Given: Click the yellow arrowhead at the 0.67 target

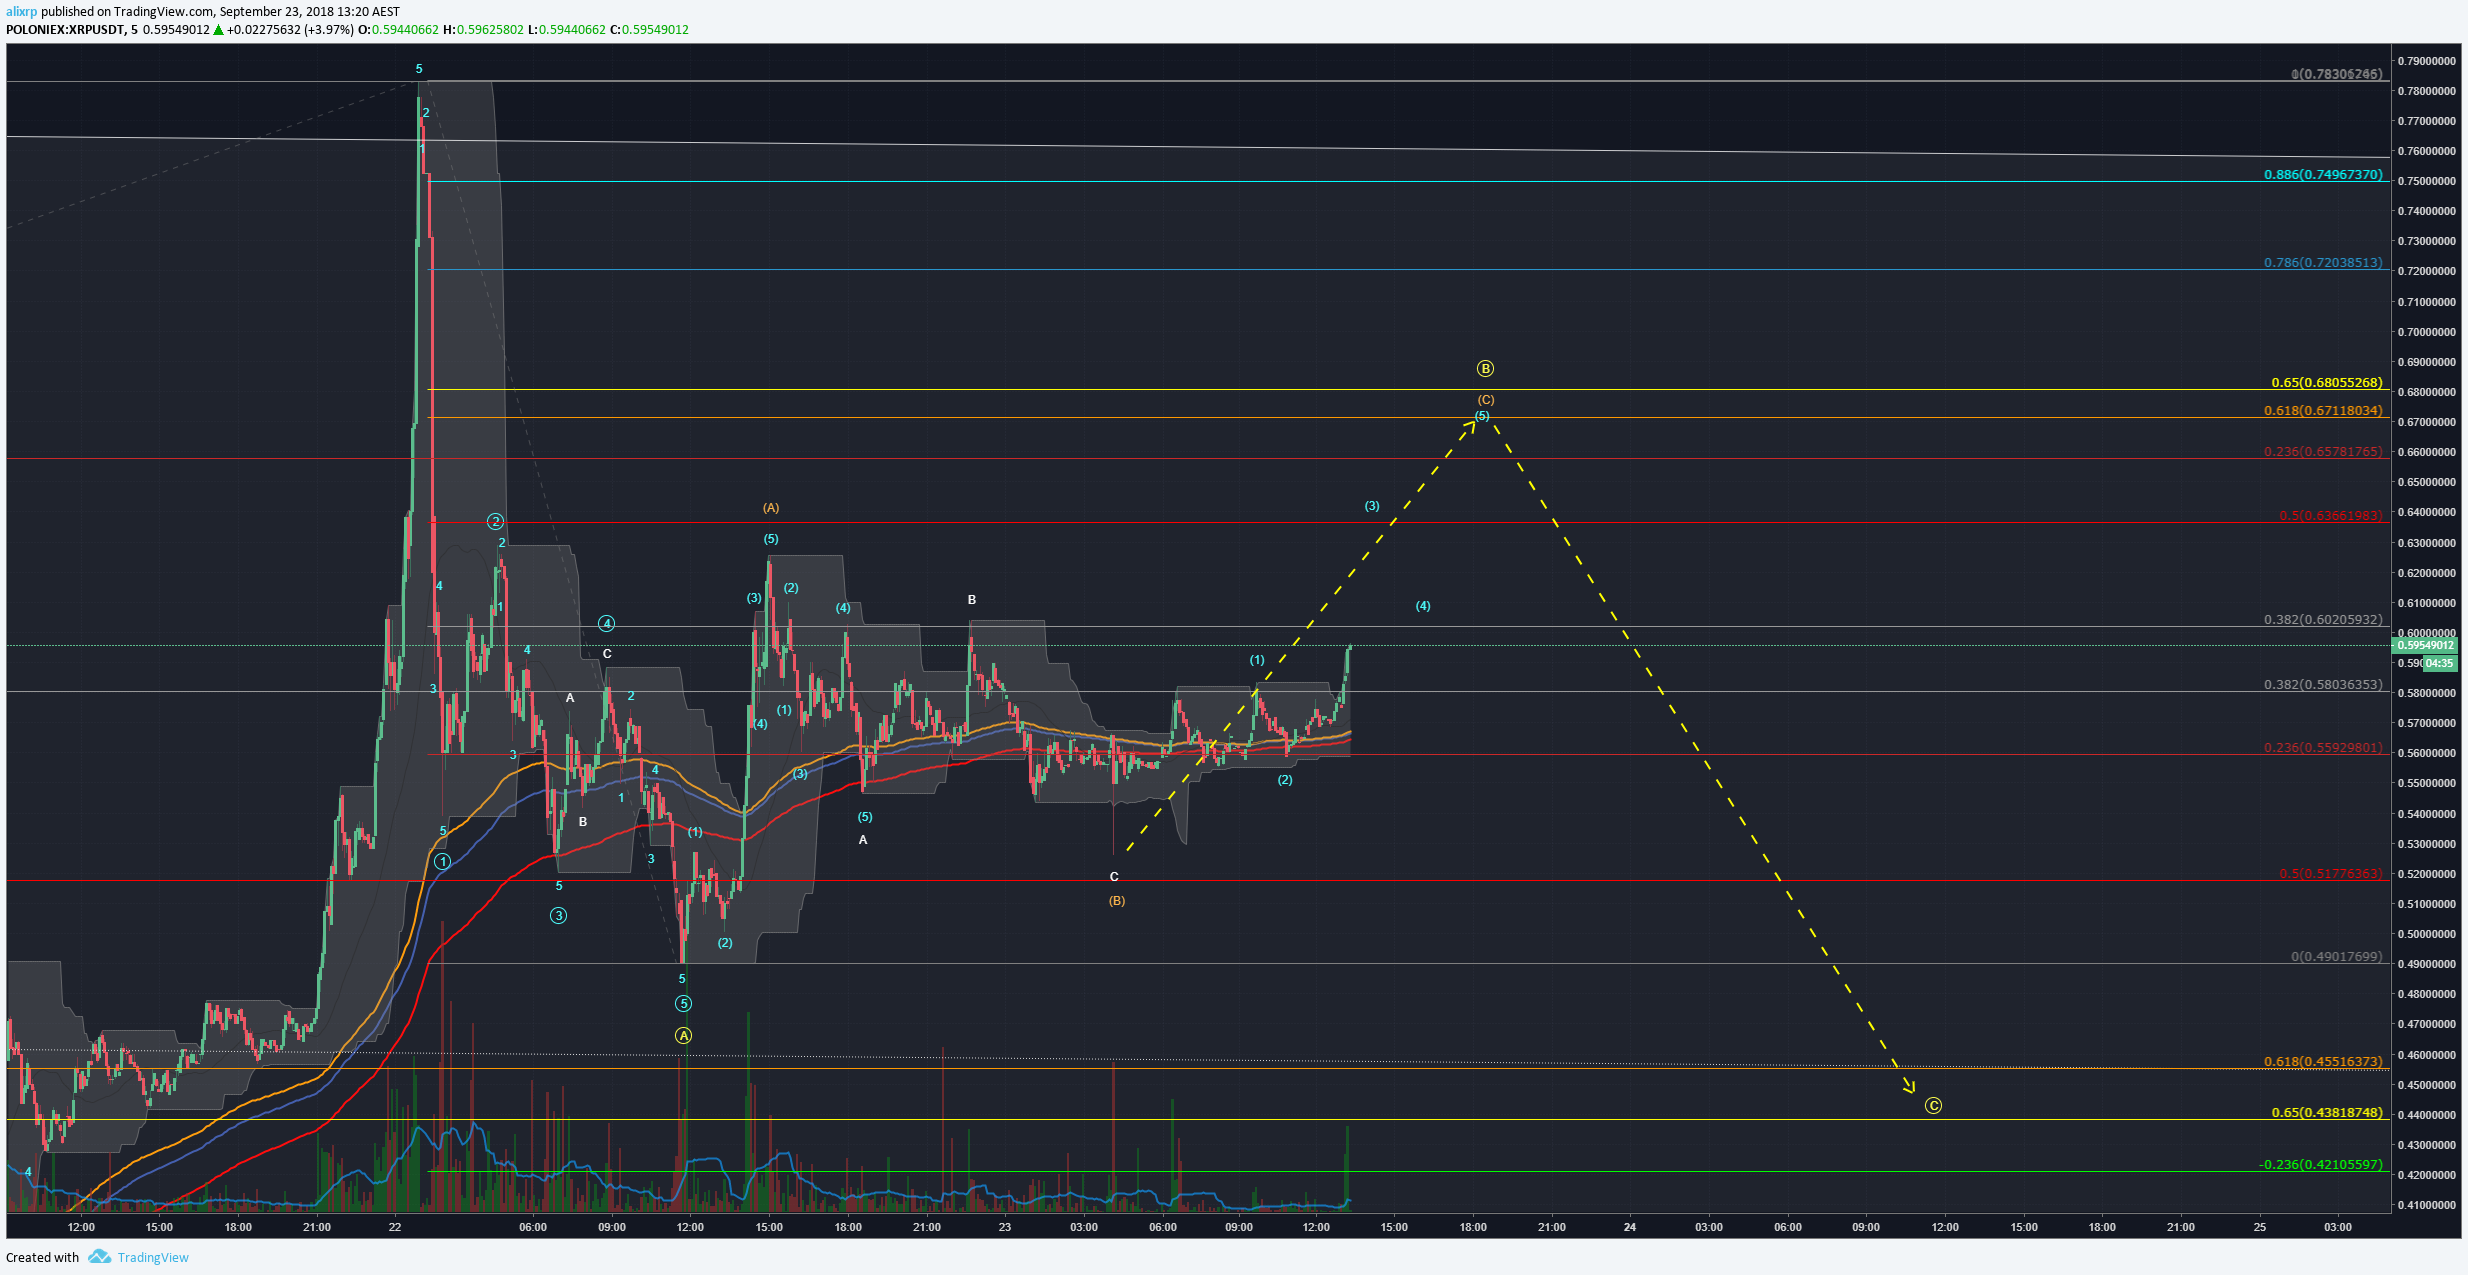Looking at the screenshot, I should 1470,424.
